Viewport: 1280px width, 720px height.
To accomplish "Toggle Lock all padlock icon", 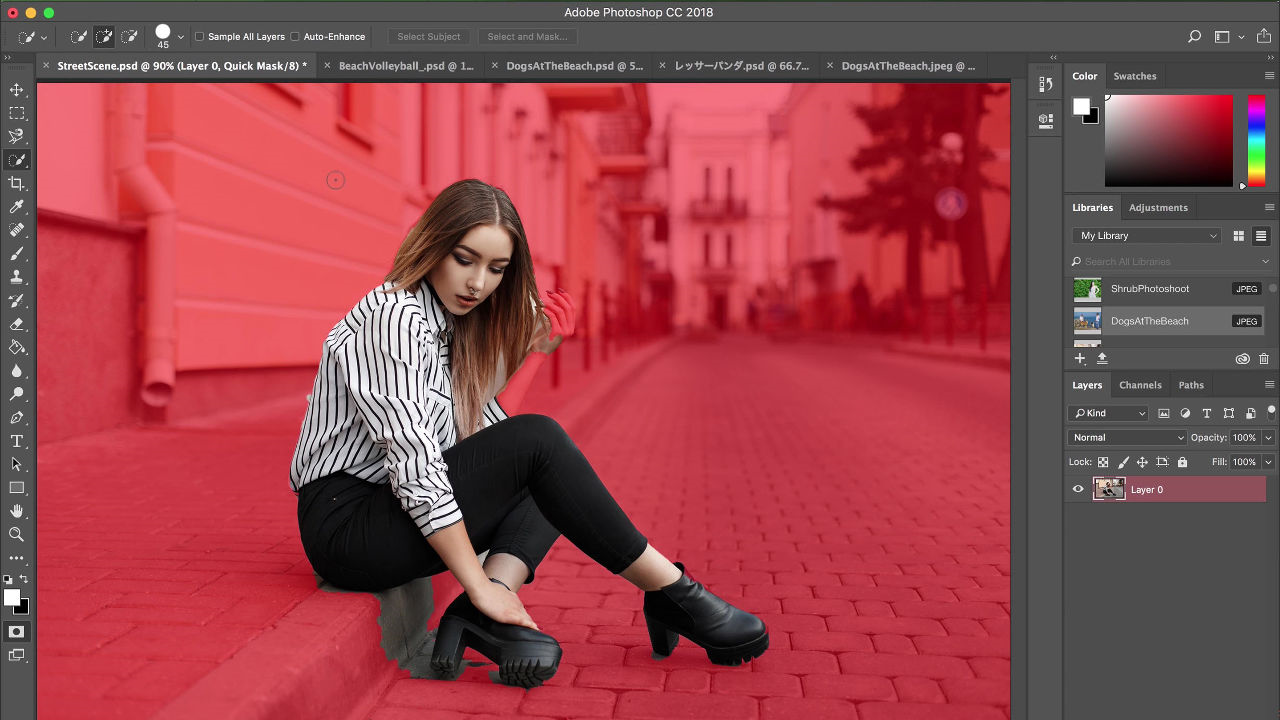I will tap(1183, 462).
